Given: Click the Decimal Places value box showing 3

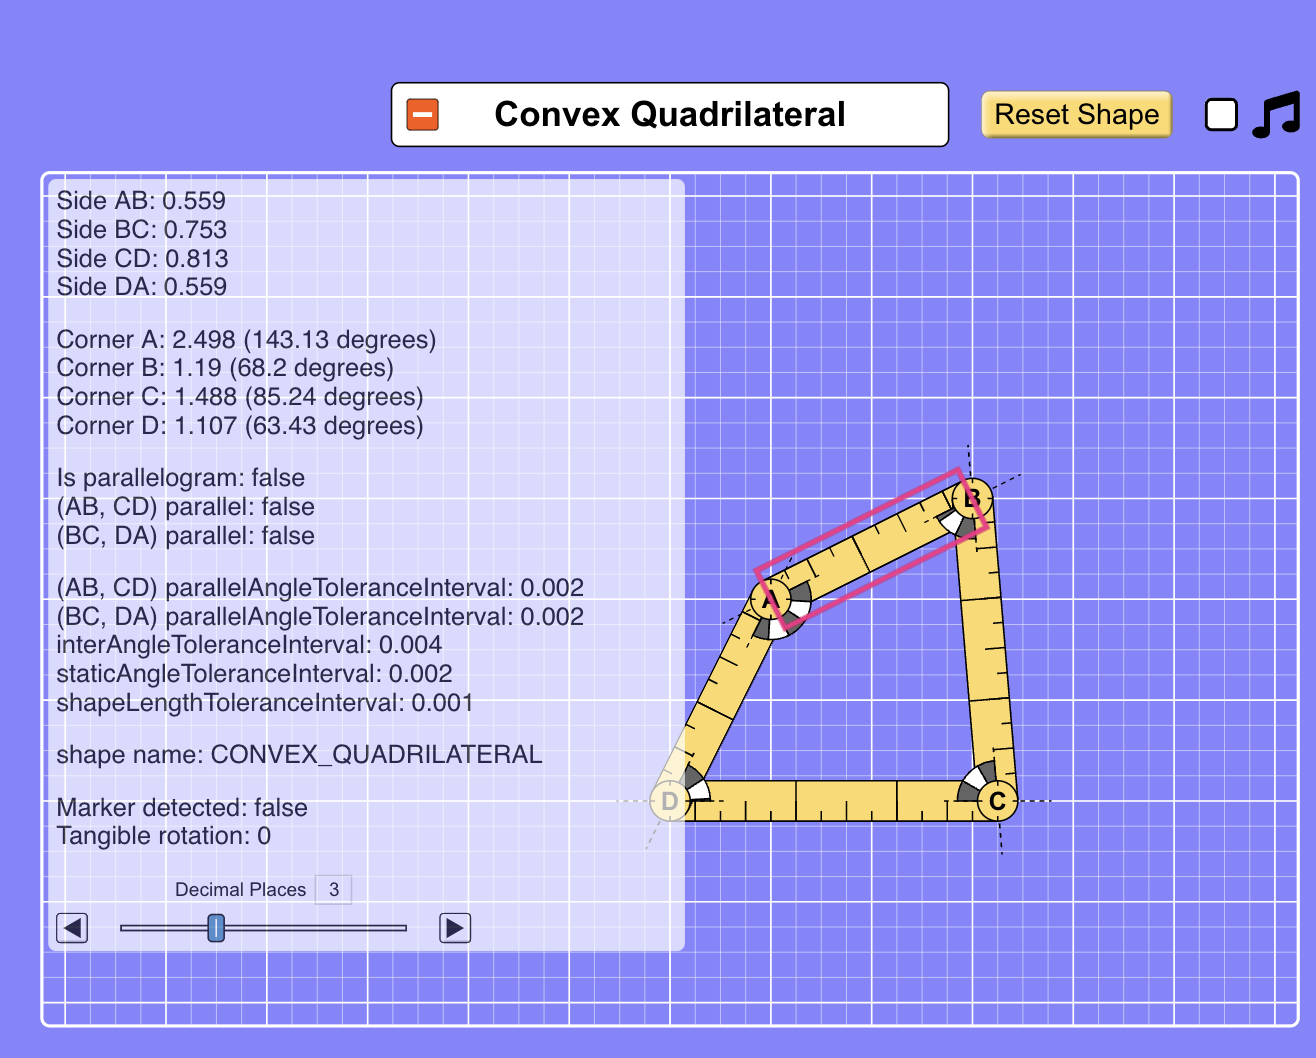Looking at the screenshot, I should tap(334, 889).
